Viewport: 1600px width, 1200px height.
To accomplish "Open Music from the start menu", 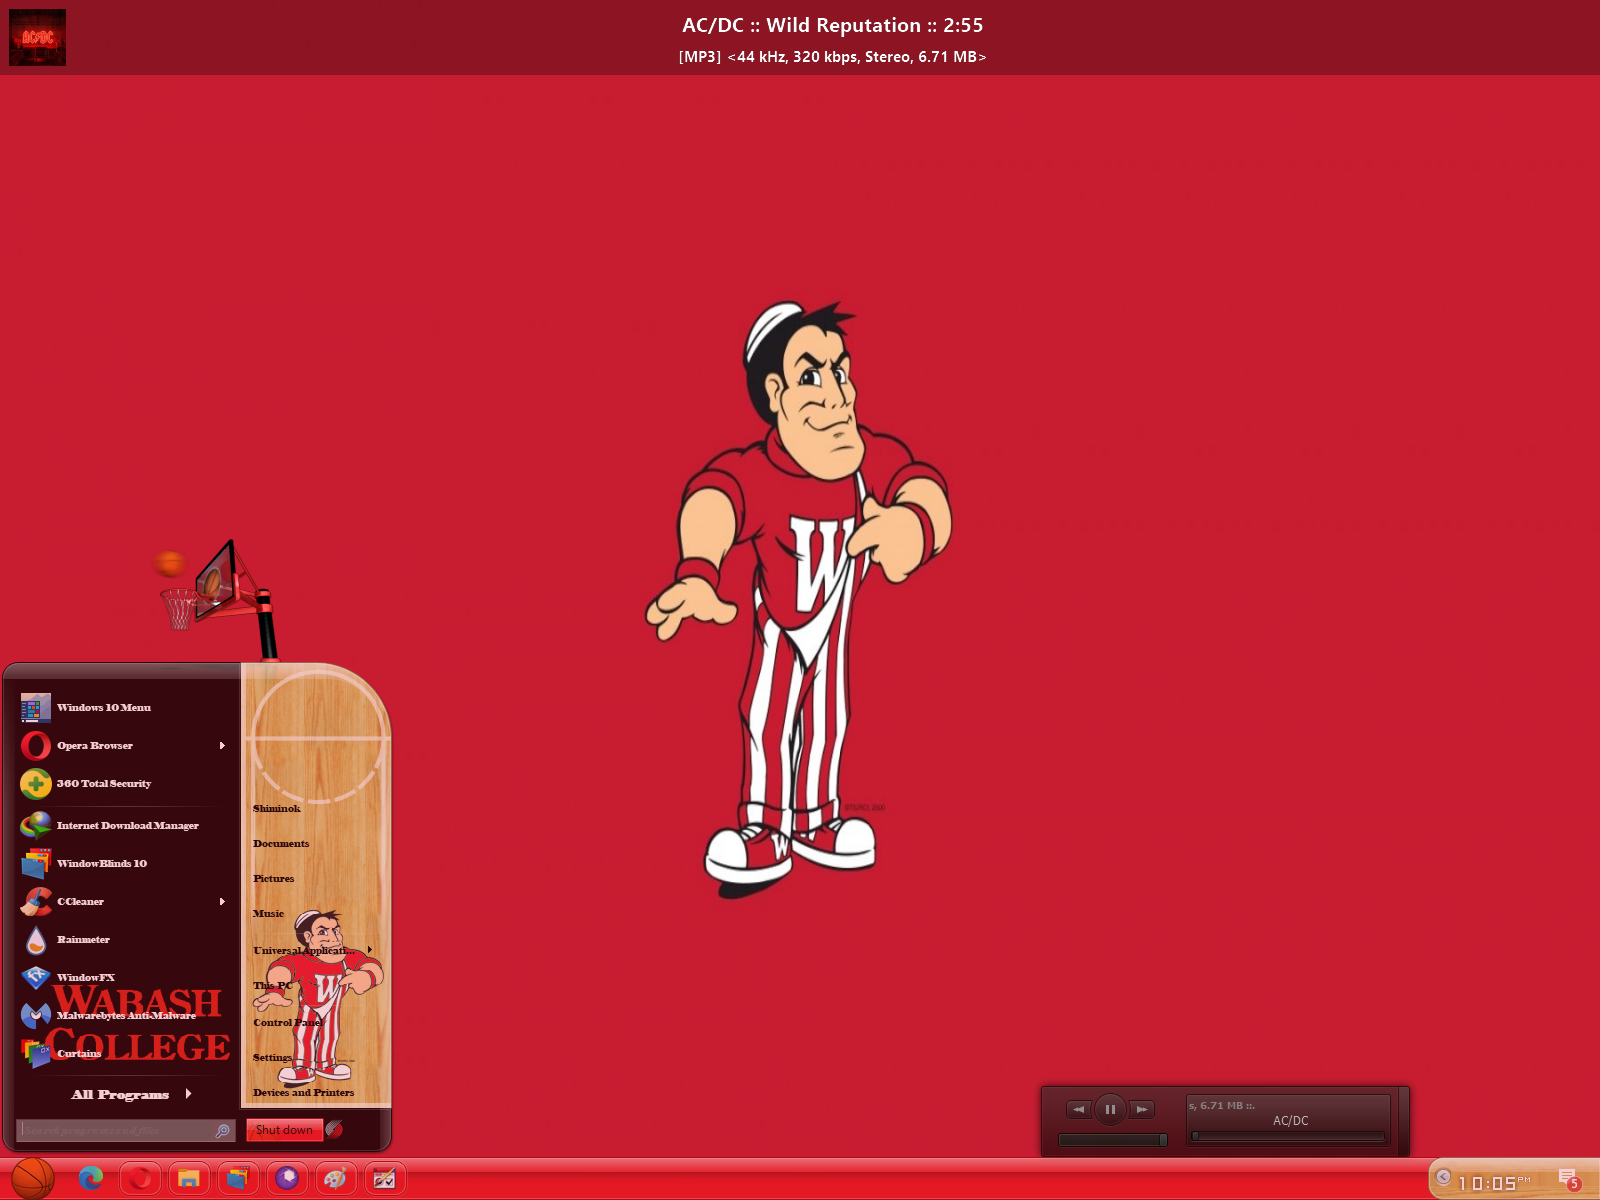I will coord(268,913).
